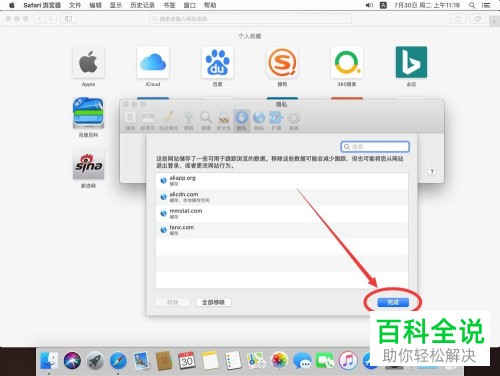Open the Apple favorite
The width and height of the screenshot is (500, 376).
pyautogui.click(x=88, y=66)
